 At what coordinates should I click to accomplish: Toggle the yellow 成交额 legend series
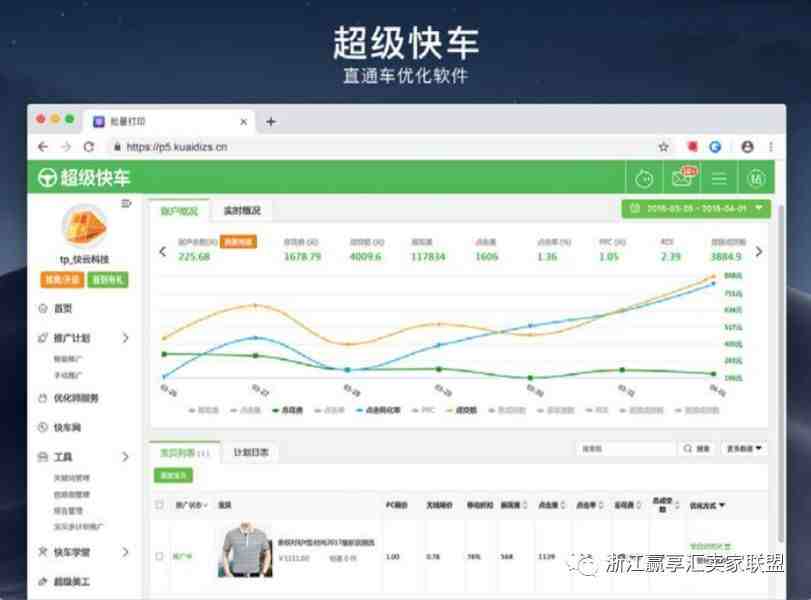click(461, 410)
